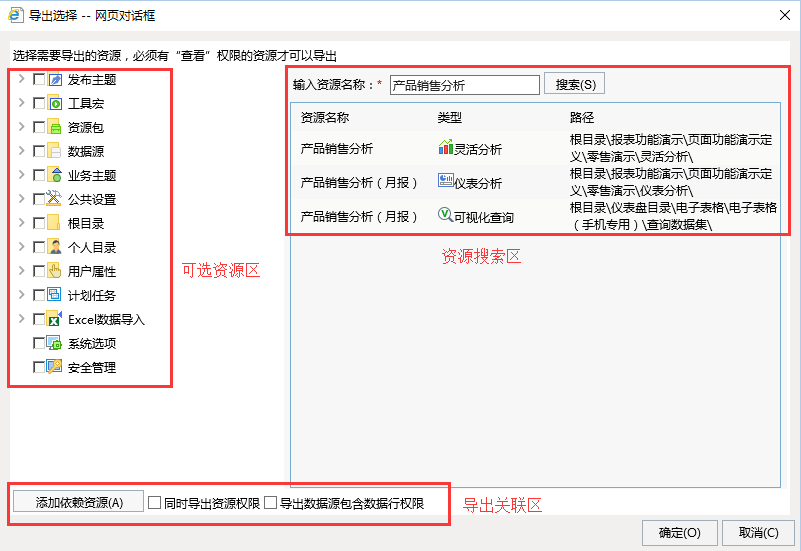Screen dimensions: 801x551
Task: Check the 工具宏 checkbox
Action: pos(39,103)
